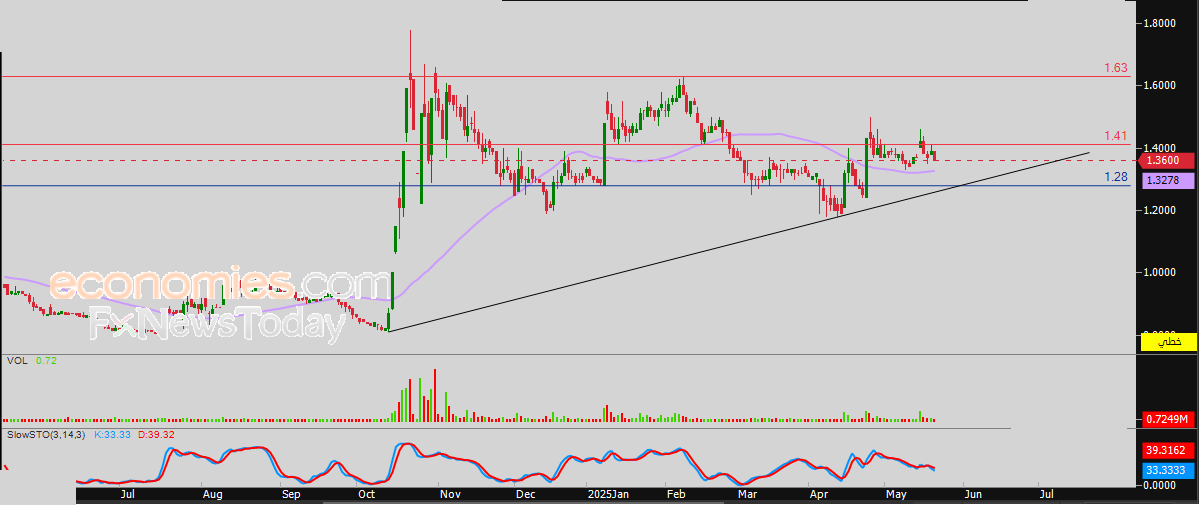Click the purple 1.3278 moving average tag
This screenshot has height=505, width=1199.
tap(1164, 180)
